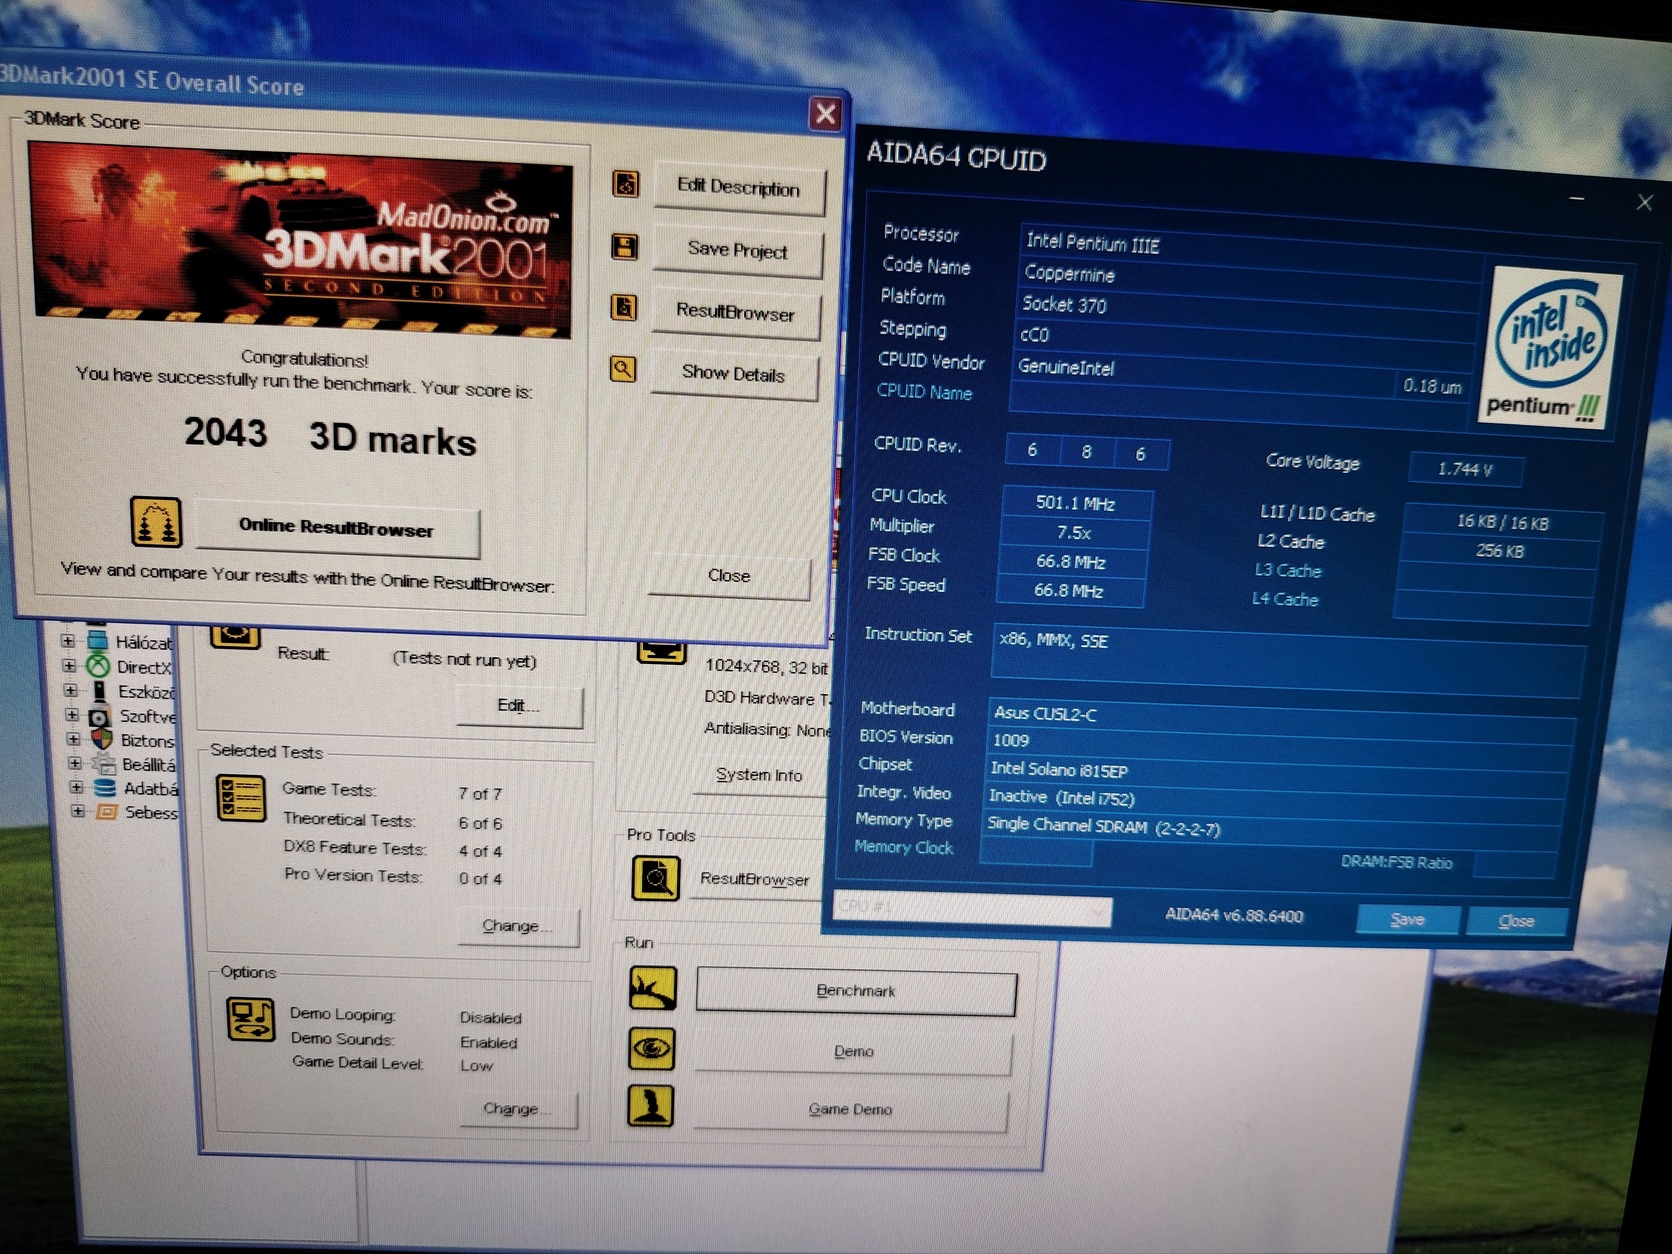Open the CPU #1 selector dropdown in AIDA64
The image size is (1672, 1254).
coord(973,909)
